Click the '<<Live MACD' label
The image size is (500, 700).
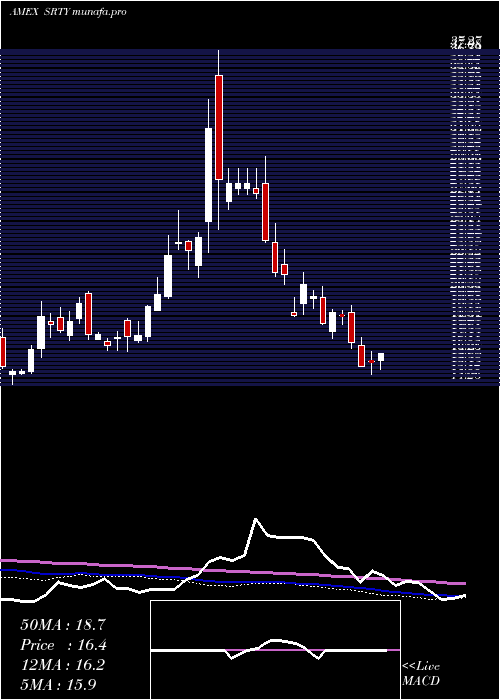tap(421, 673)
